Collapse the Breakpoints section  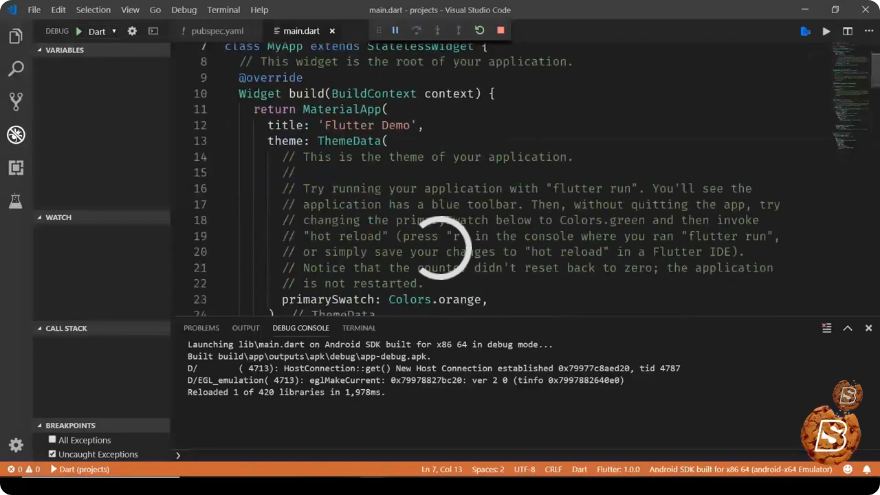102,425
